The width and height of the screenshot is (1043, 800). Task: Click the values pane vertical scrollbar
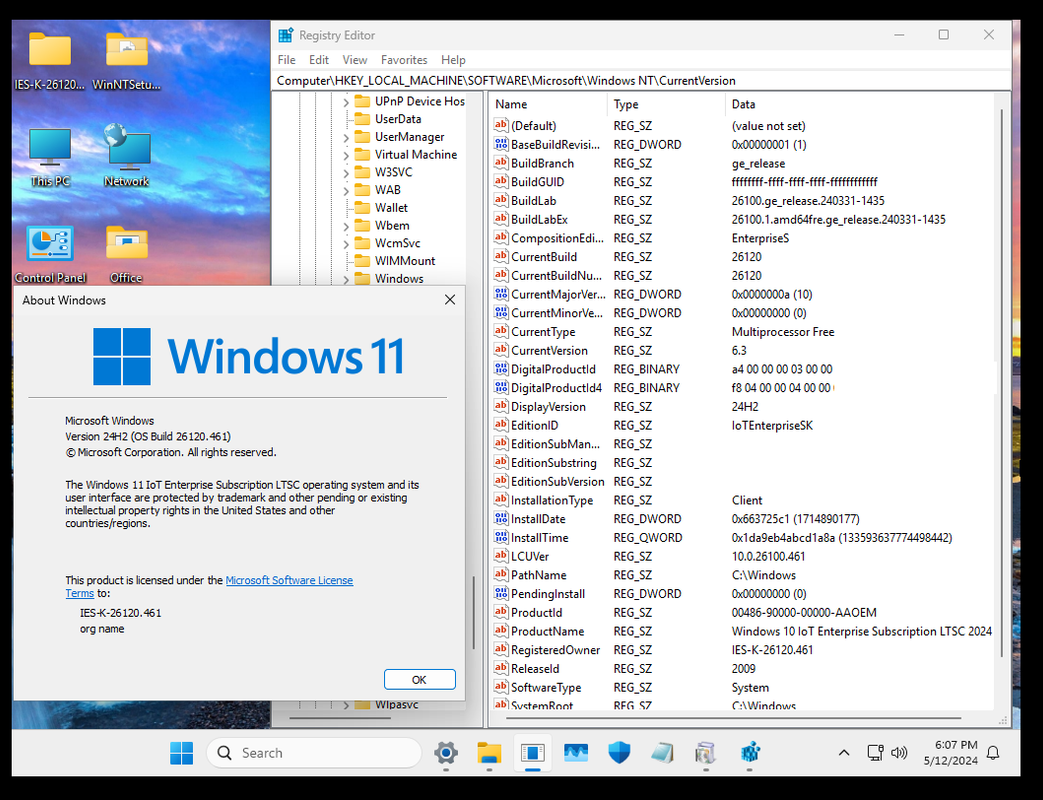[x=1002, y=382]
